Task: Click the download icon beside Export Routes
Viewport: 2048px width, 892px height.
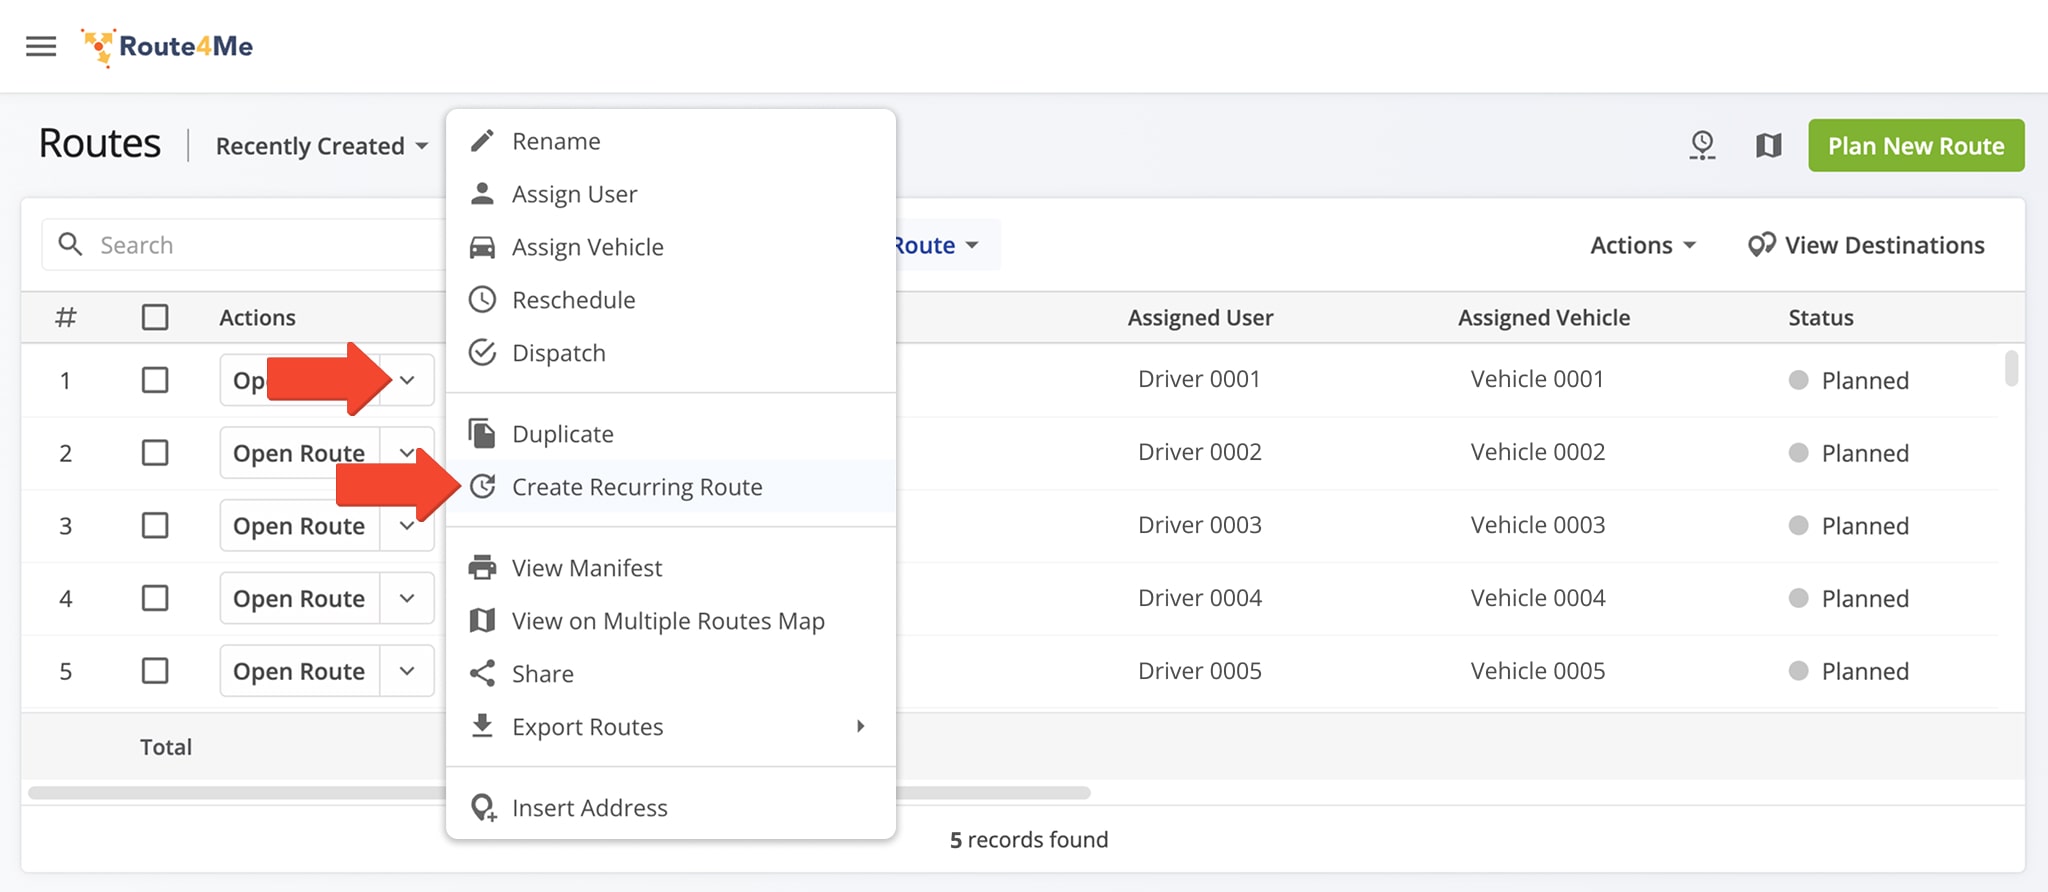Action: click(482, 726)
